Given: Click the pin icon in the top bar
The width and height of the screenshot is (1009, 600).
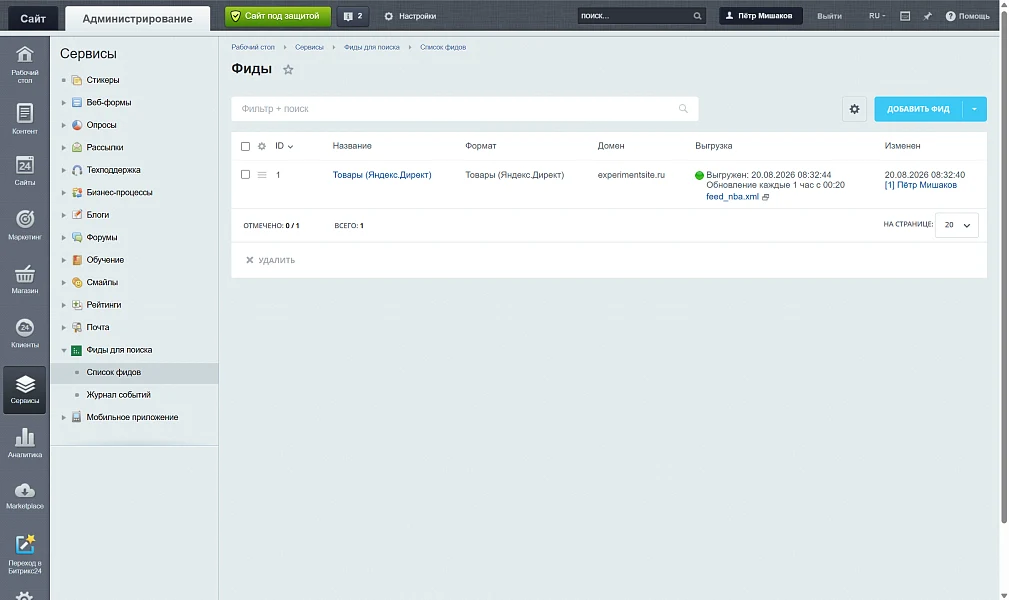Looking at the screenshot, I should pyautogui.click(x=927, y=16).
